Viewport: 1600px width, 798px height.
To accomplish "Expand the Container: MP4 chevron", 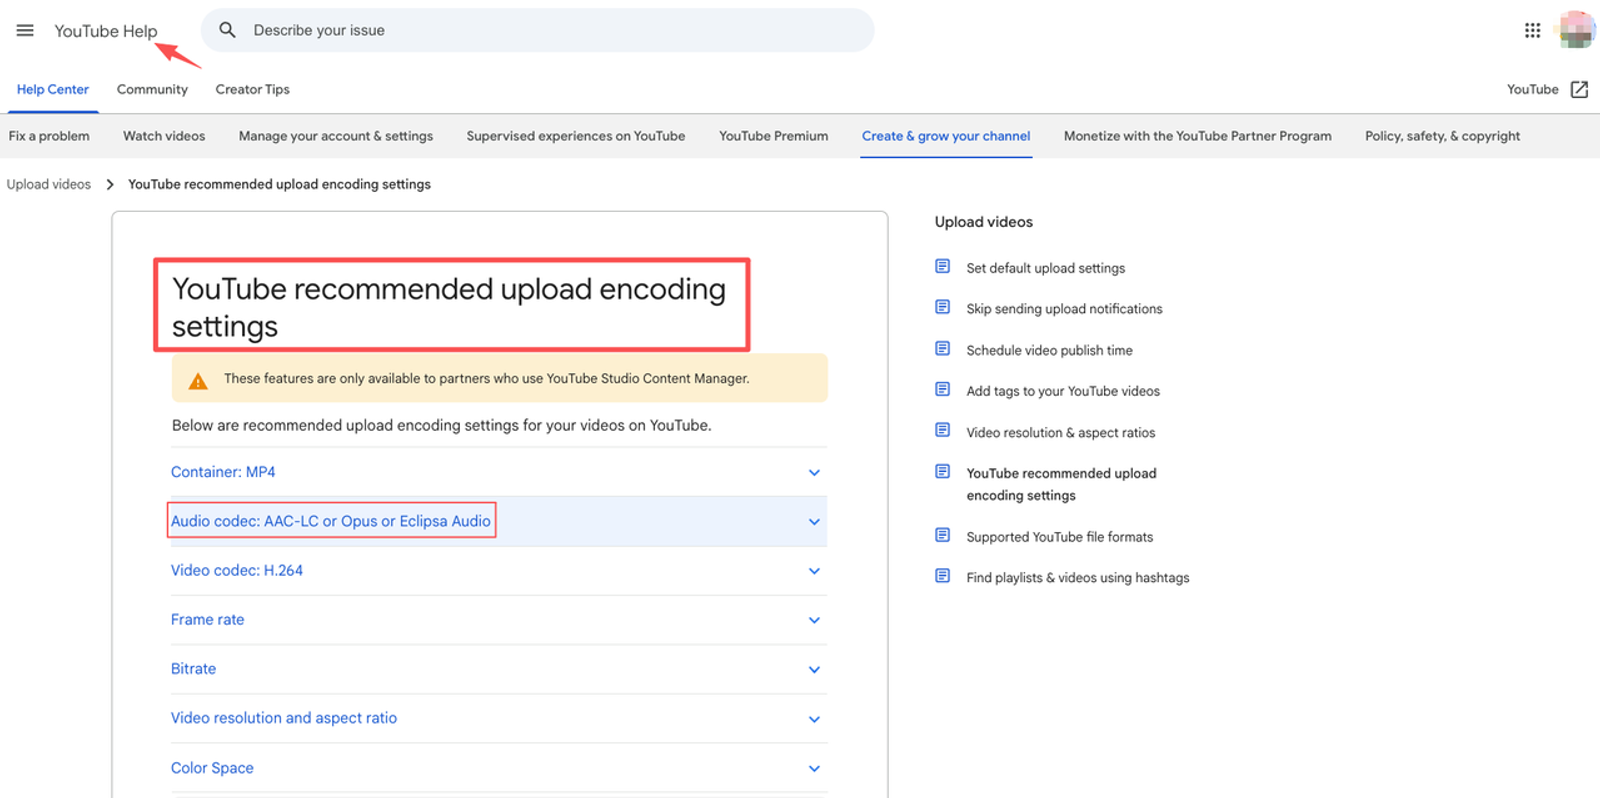I will [814, 473].
